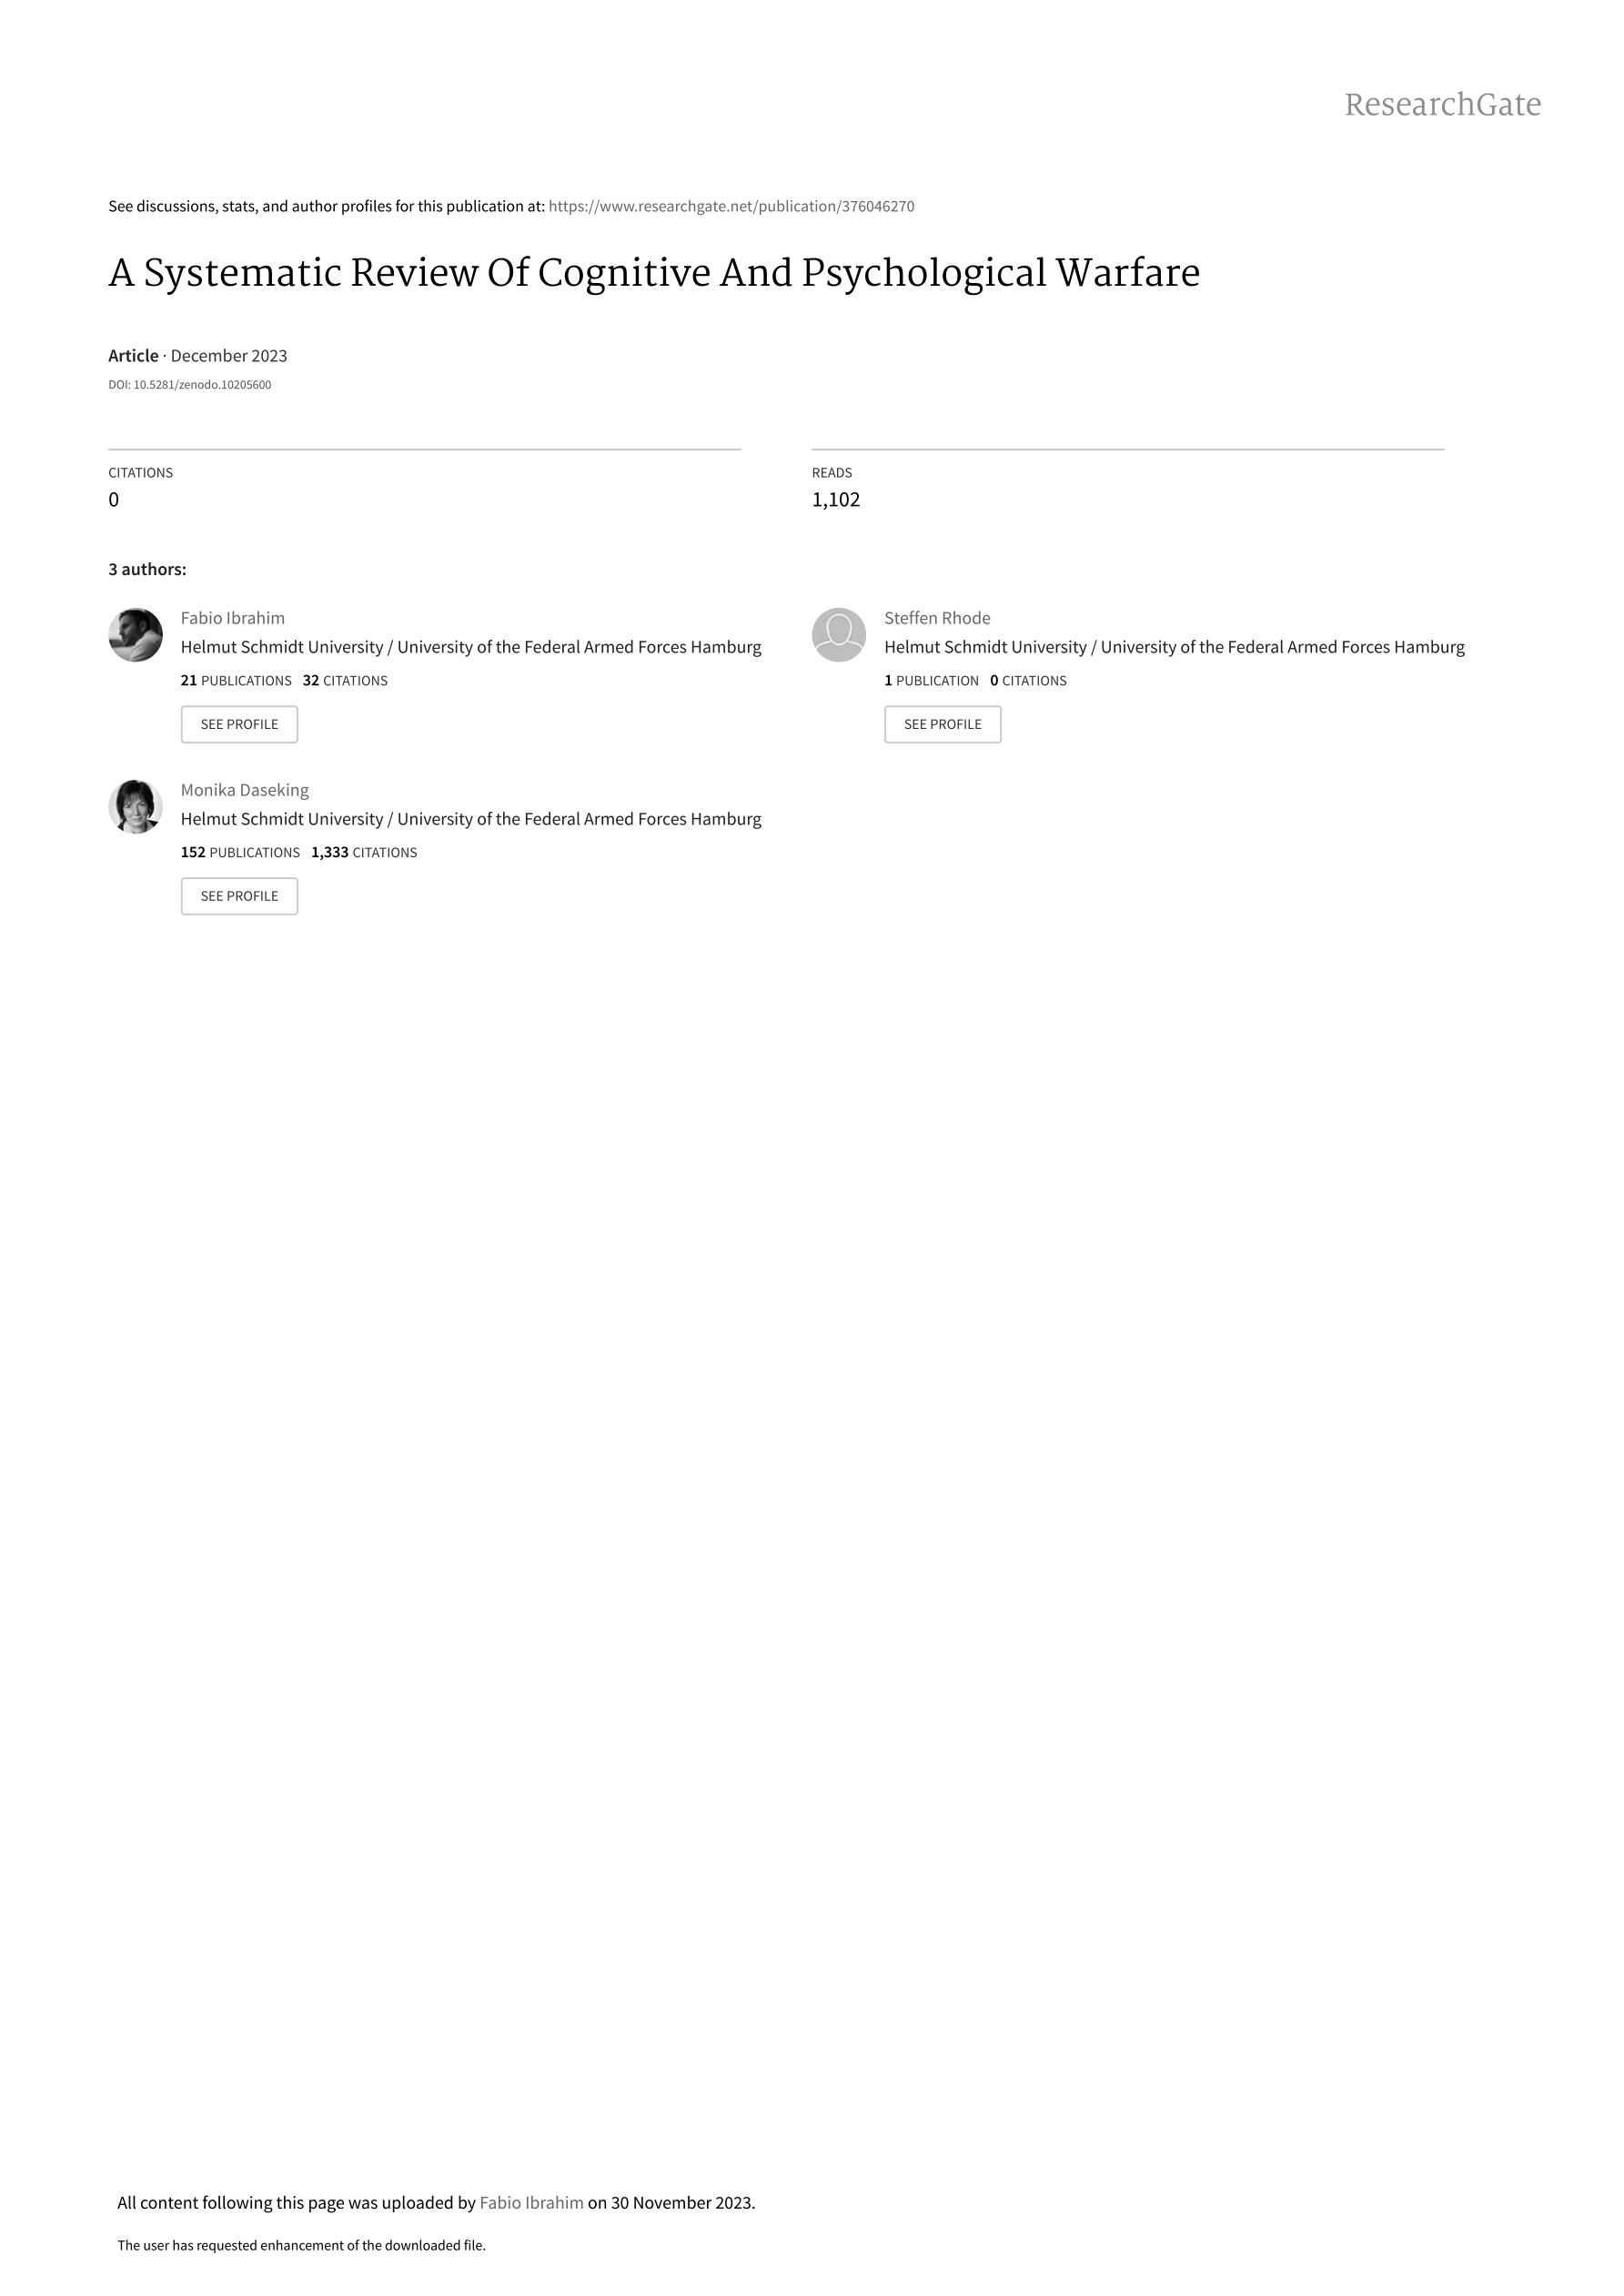
Task: Click Fabio Ibrahim's 21 publications count
Action: point(236,680)
